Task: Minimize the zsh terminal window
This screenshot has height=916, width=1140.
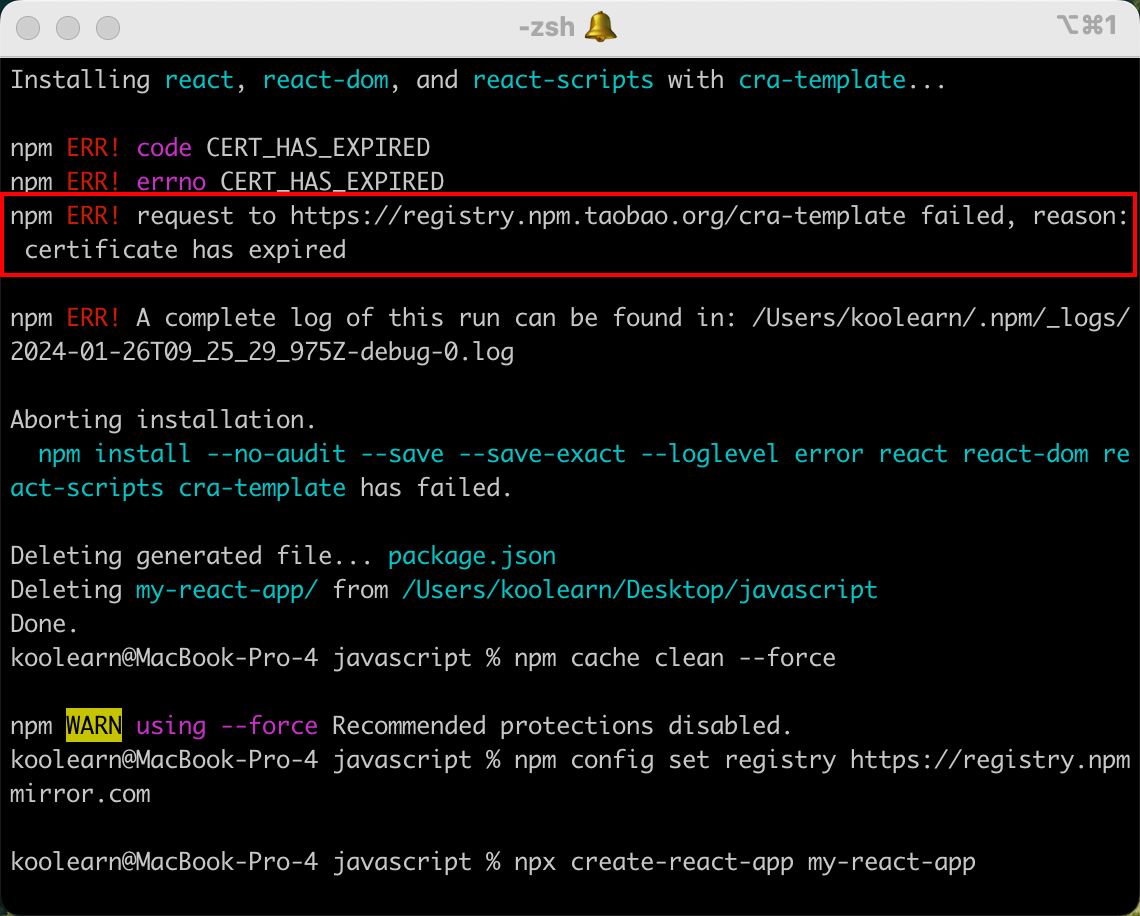Action: click(68, 28)
